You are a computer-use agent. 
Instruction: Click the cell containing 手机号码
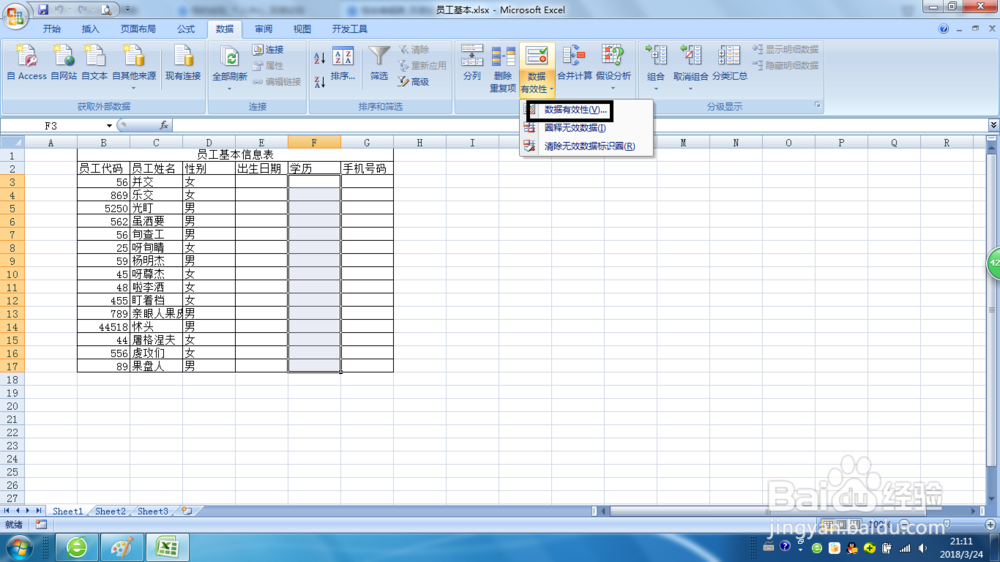(367, 168)
